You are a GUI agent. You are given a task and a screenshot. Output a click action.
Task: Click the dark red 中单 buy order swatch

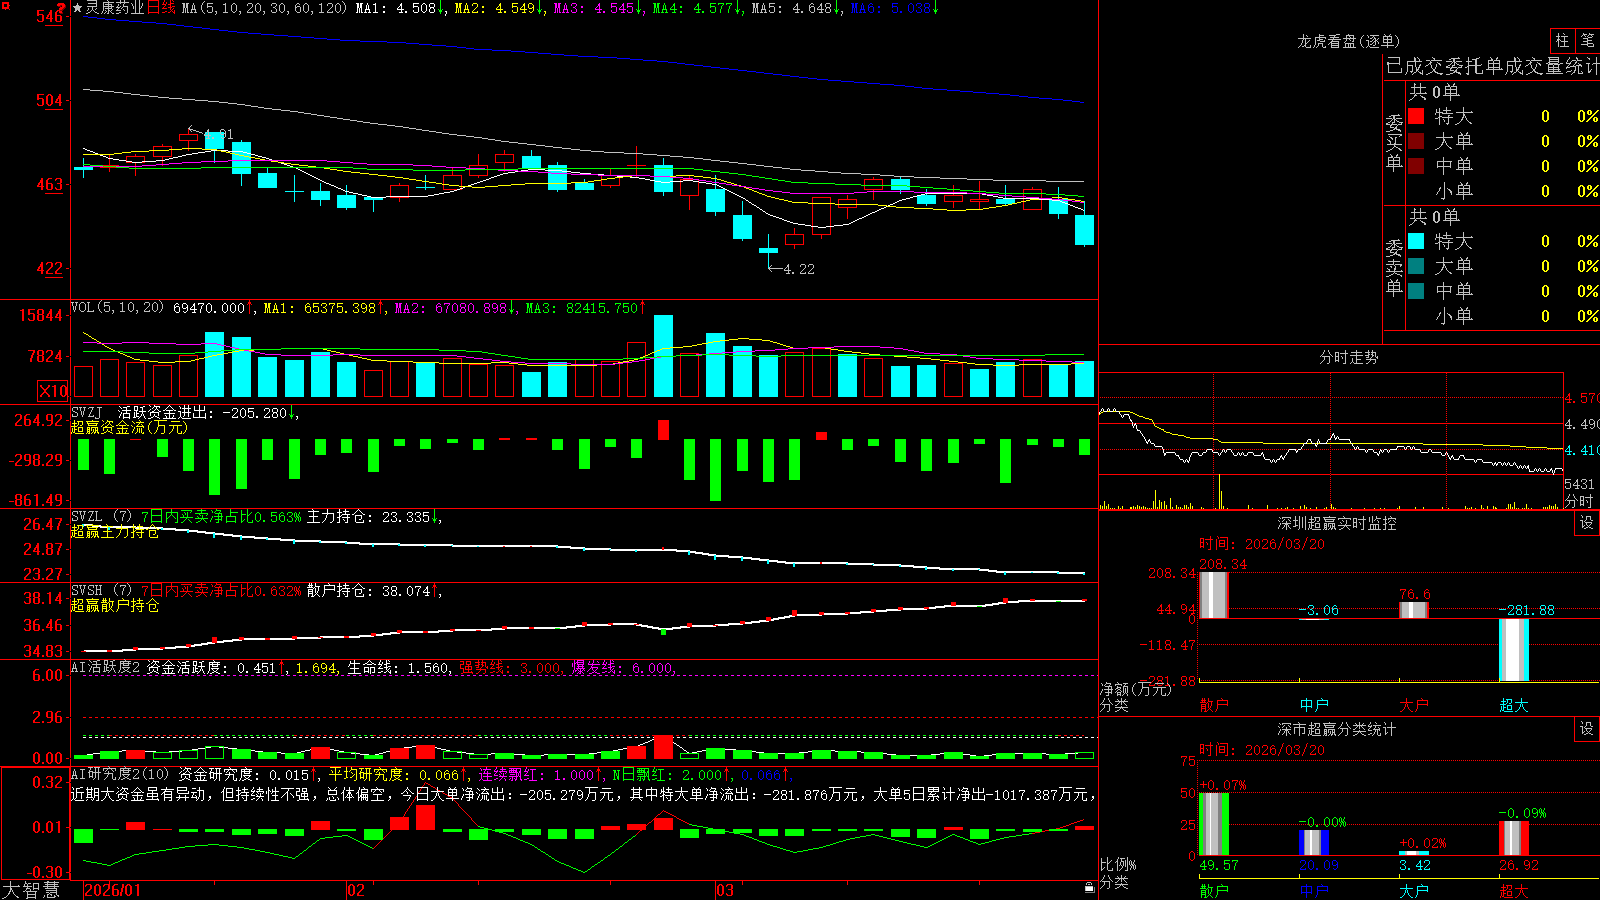pyautogui.click(x=1416, y=166)
